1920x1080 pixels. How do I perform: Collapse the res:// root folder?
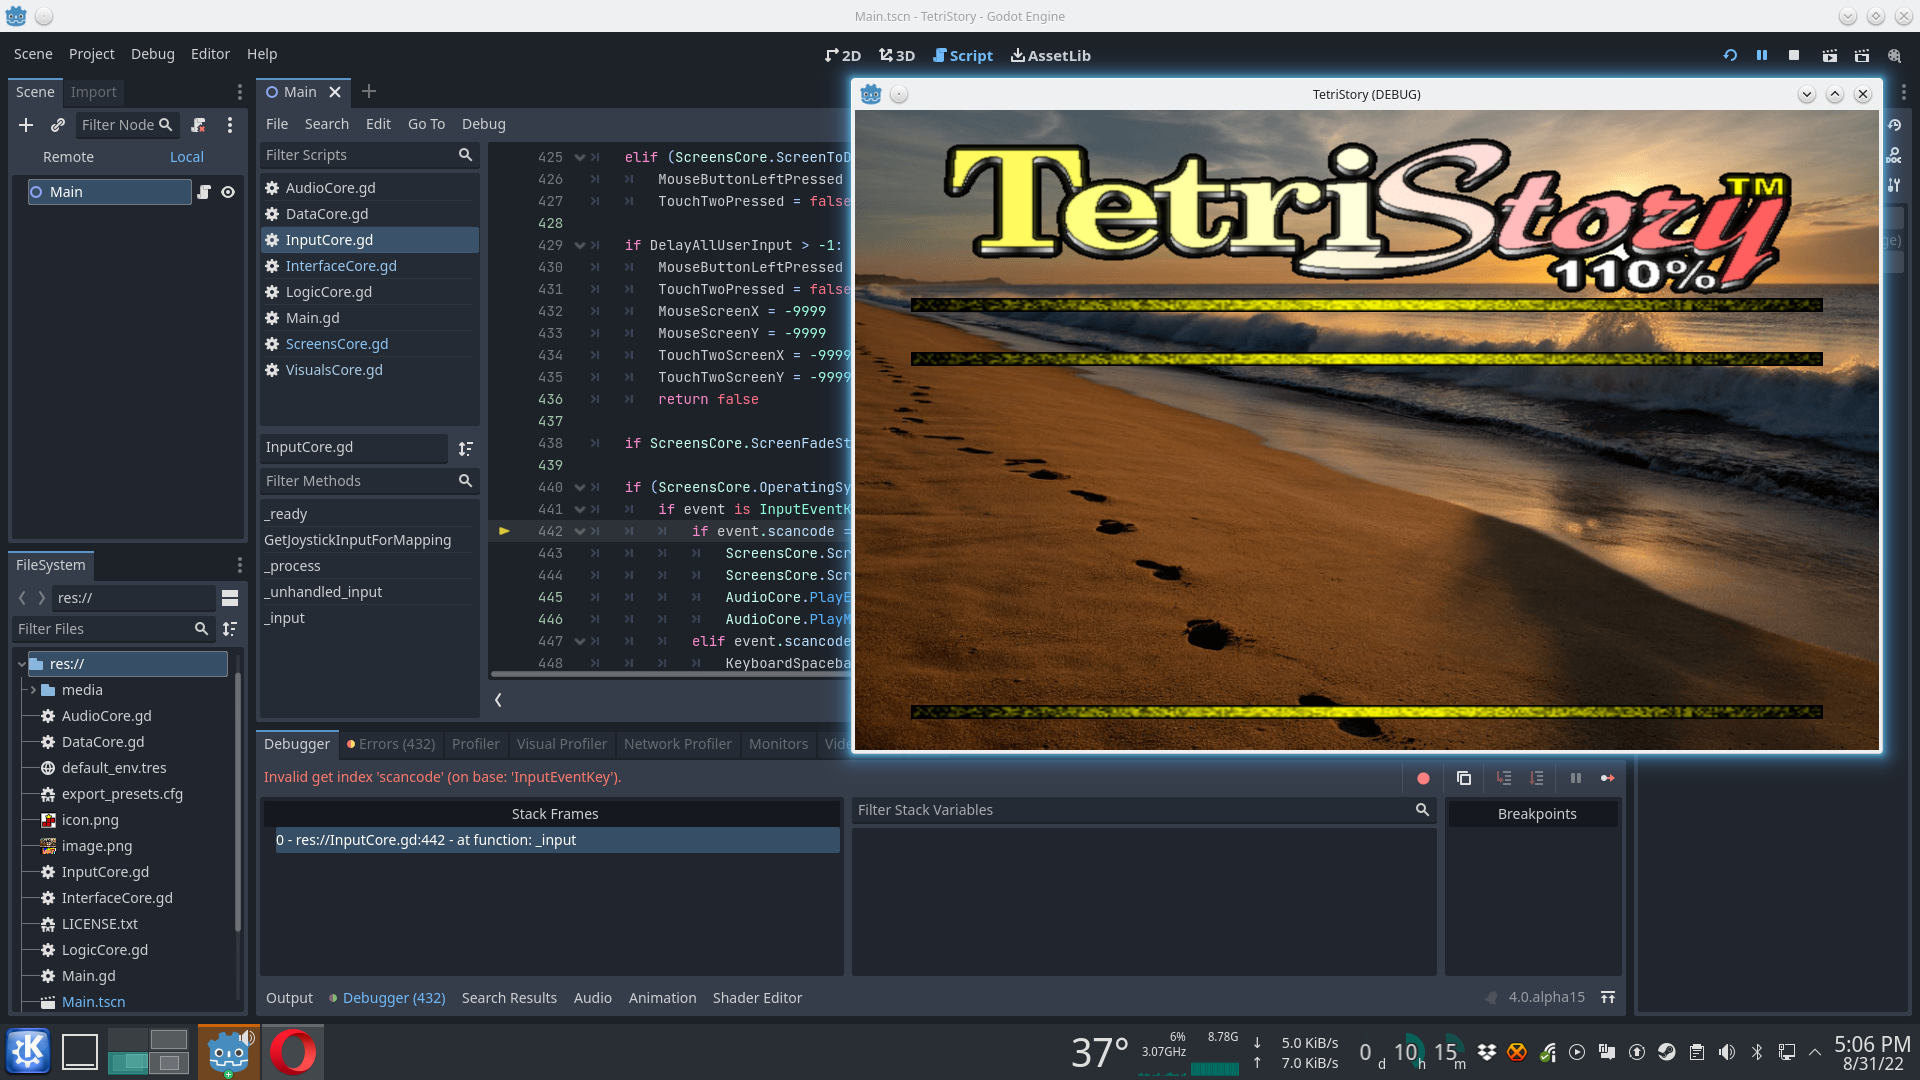pos(21,664)
